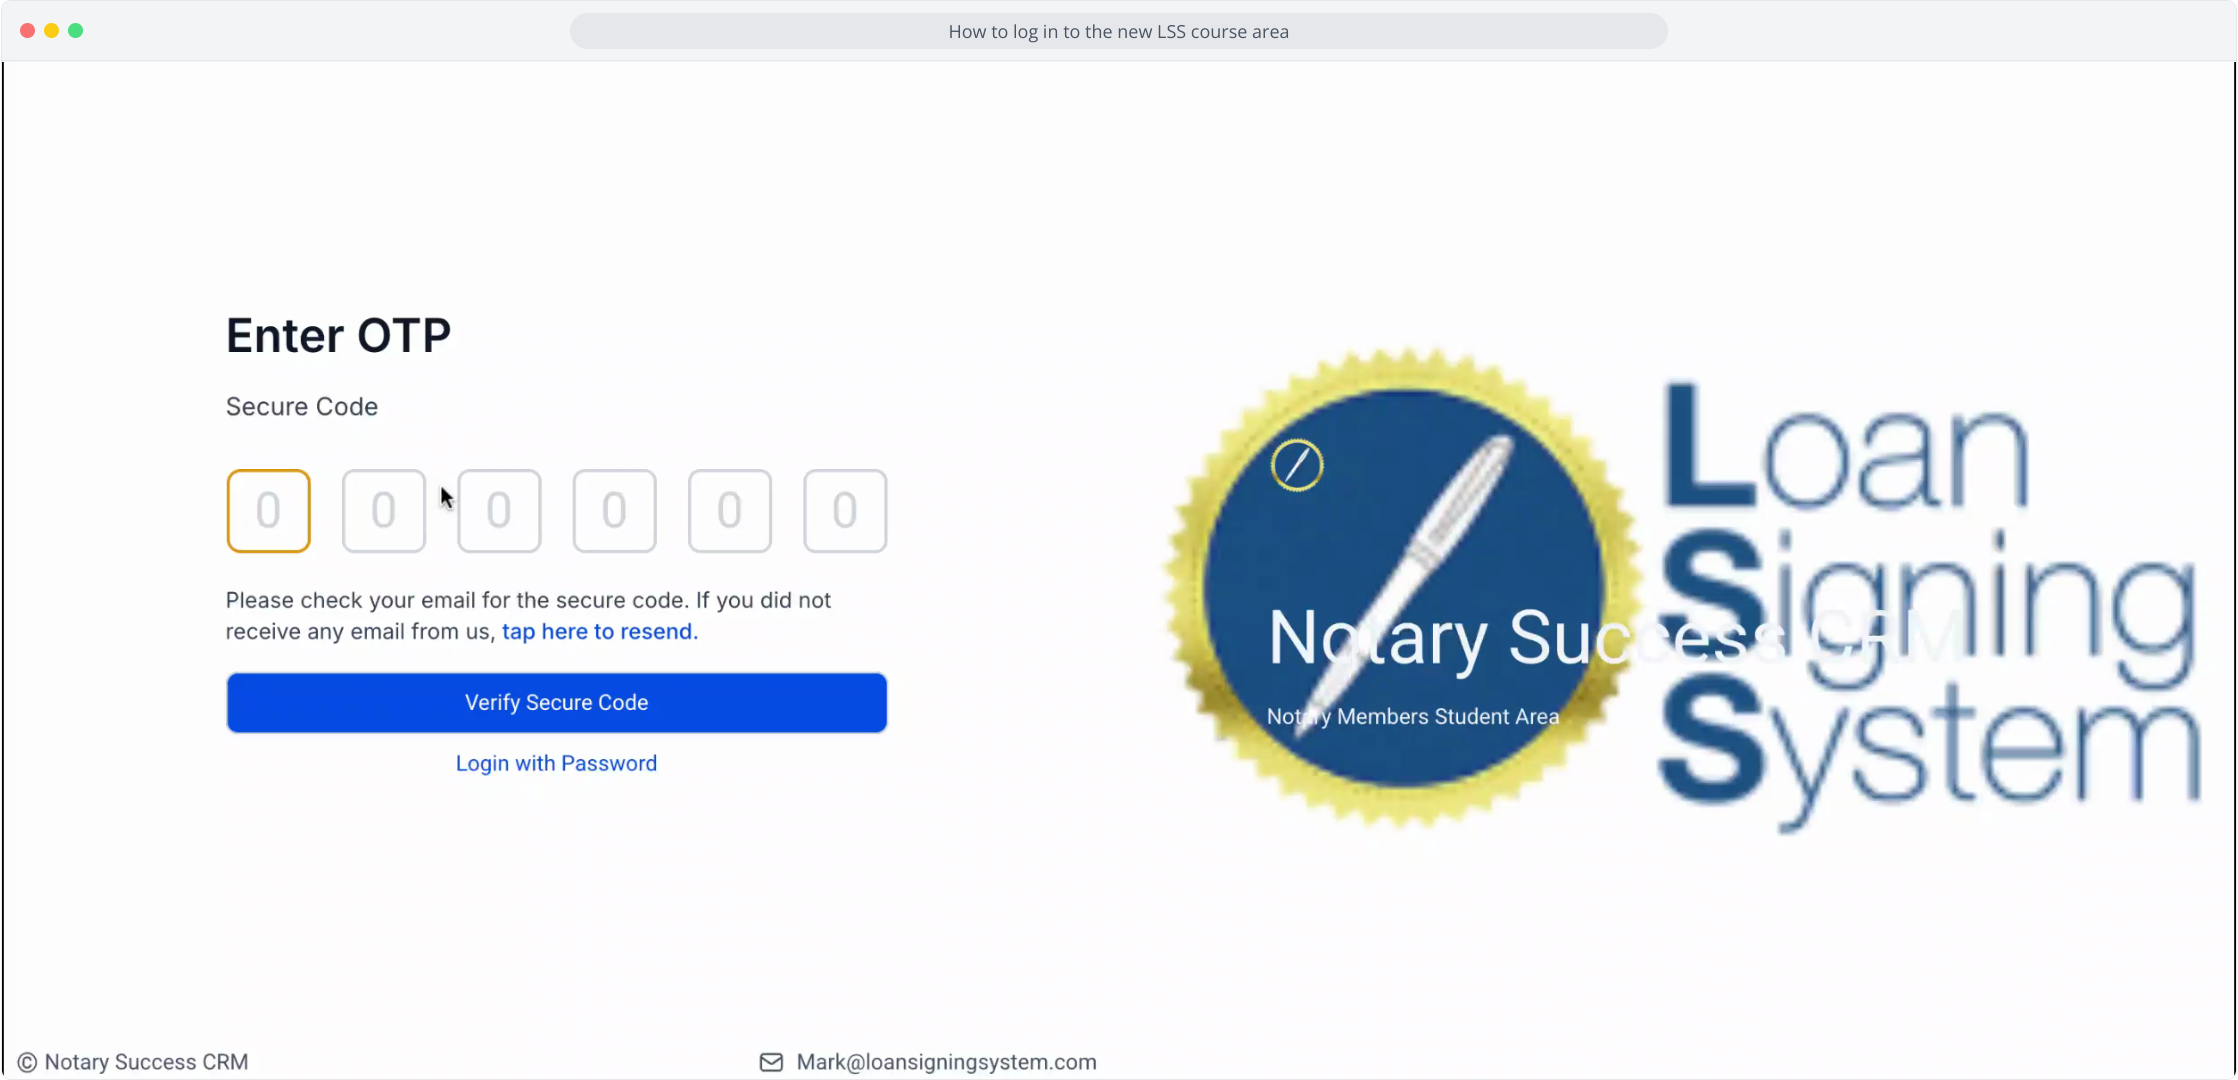Click the 'Enter OTP' heading
2238x1080 pixels.
(338, 335)
